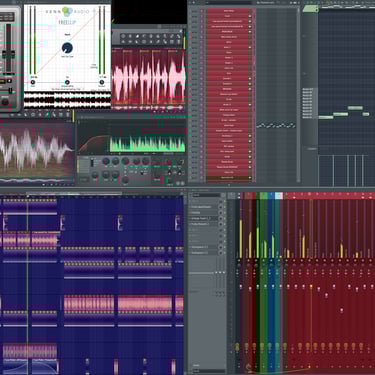375x375 pixels.
Task: Click the pink audio clip in the top playlist track
Action: tap(29, 208)
